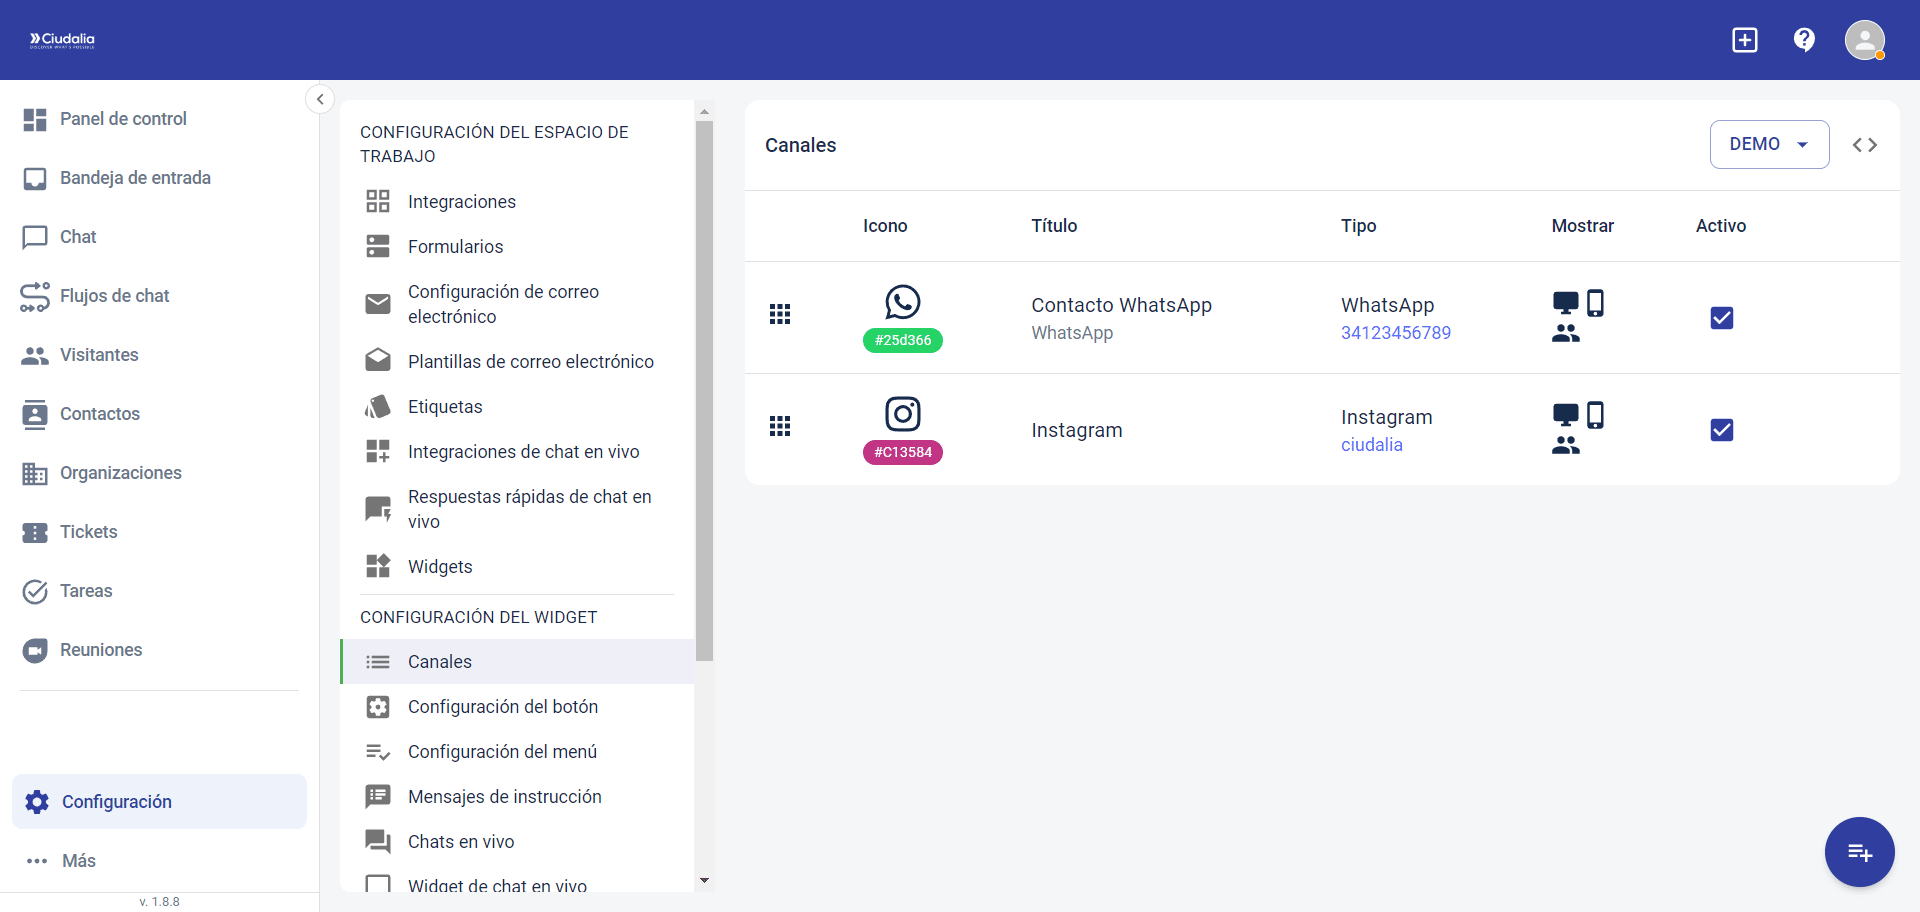The height and width of the screenshot is (912, 1920).
Task: Open the user avatar profile menu
Action: pos(1864,40)
